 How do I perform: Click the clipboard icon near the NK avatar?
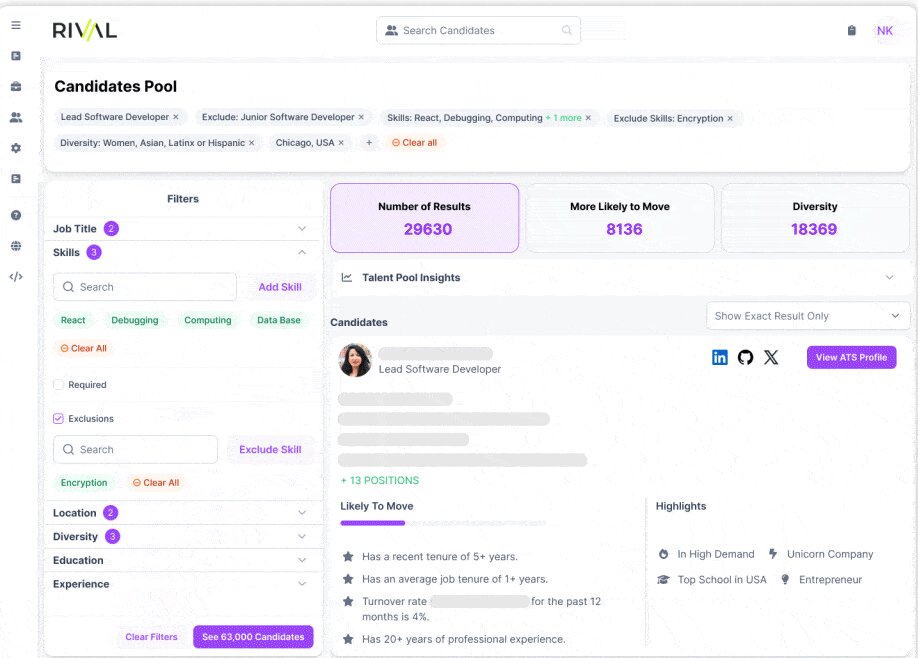852,31
